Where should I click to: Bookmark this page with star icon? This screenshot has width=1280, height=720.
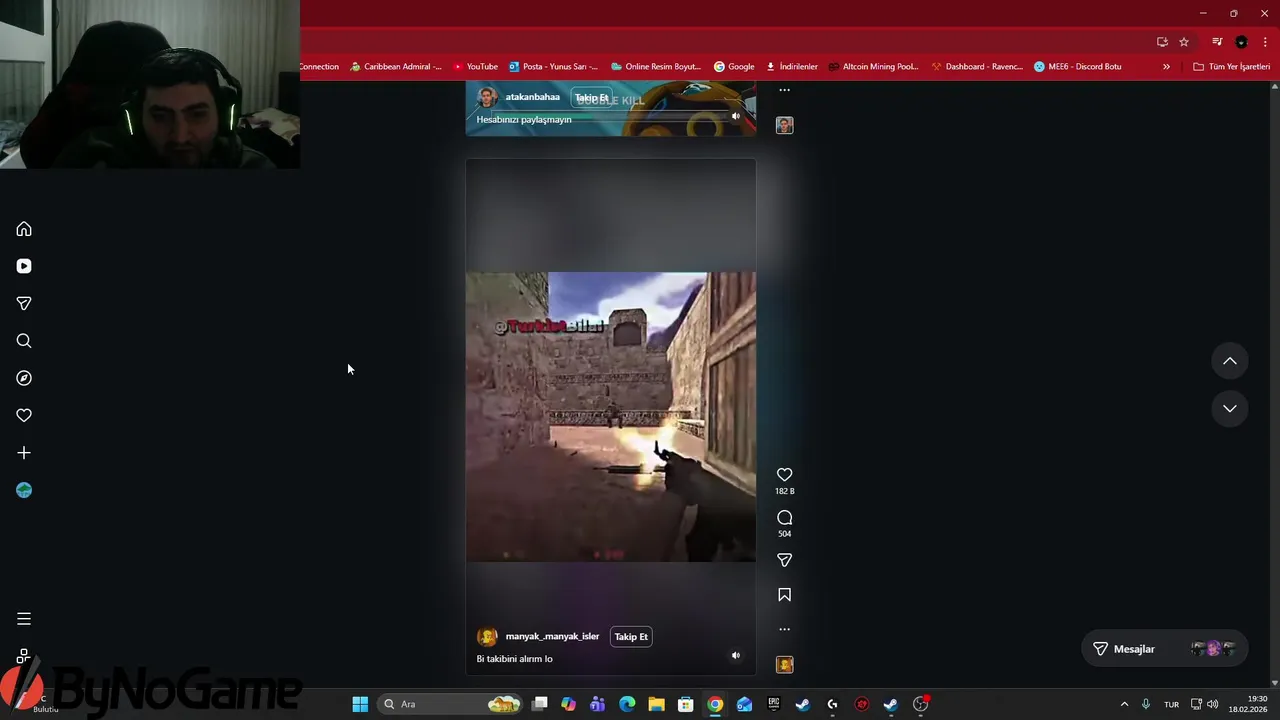(x=1184, y=42)
